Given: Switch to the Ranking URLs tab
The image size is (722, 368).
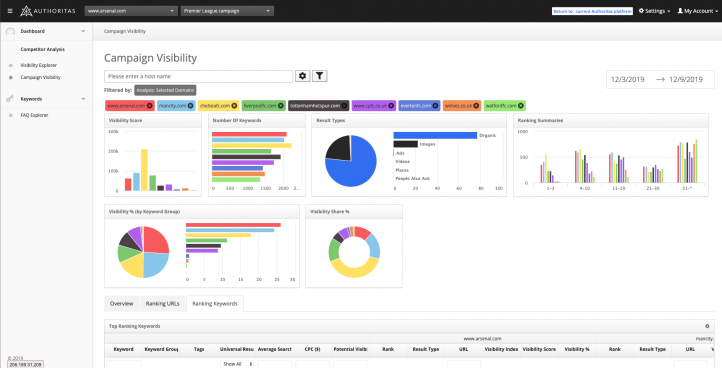Looking at the screenshot, I should (x=163, y=304).
